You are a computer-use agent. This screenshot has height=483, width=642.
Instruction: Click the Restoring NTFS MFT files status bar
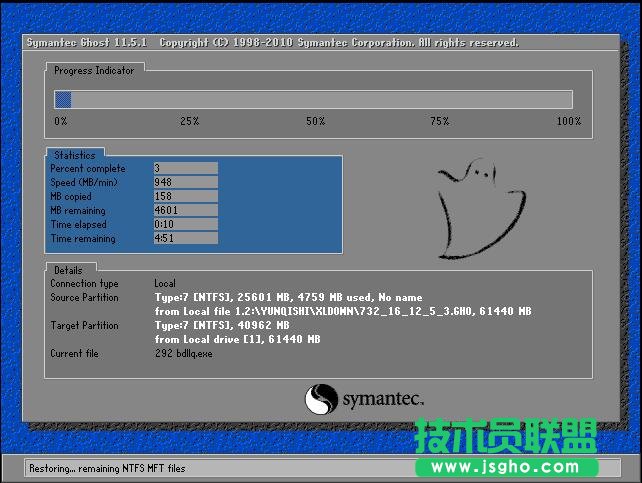click(107, 468)
